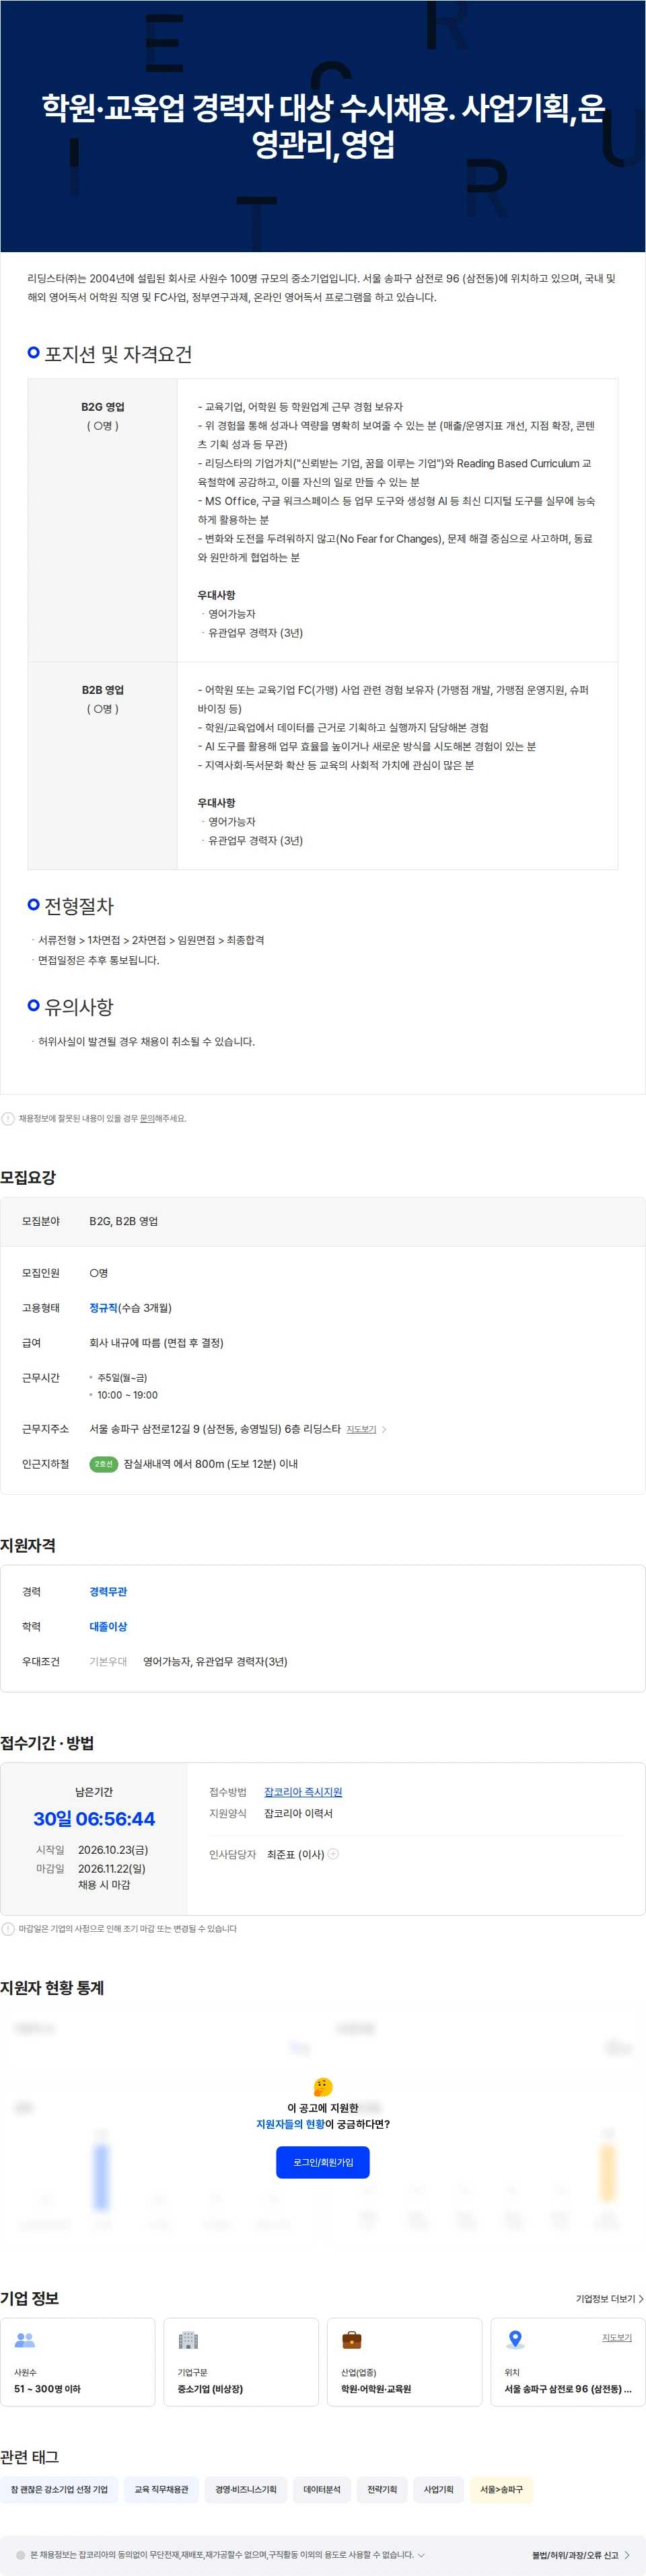
Task: Click the 위치 map pin icon
Action: (x=515, y=2340)
